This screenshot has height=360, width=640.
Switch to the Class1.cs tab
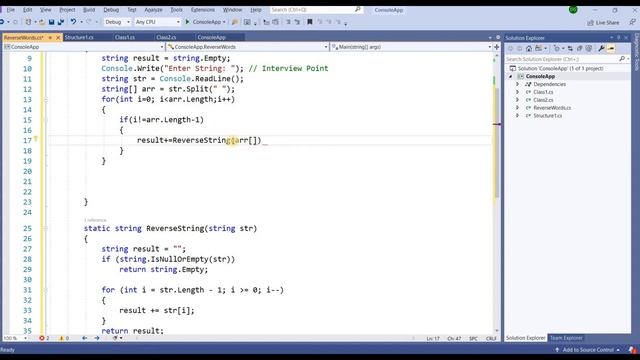(125, 37)
